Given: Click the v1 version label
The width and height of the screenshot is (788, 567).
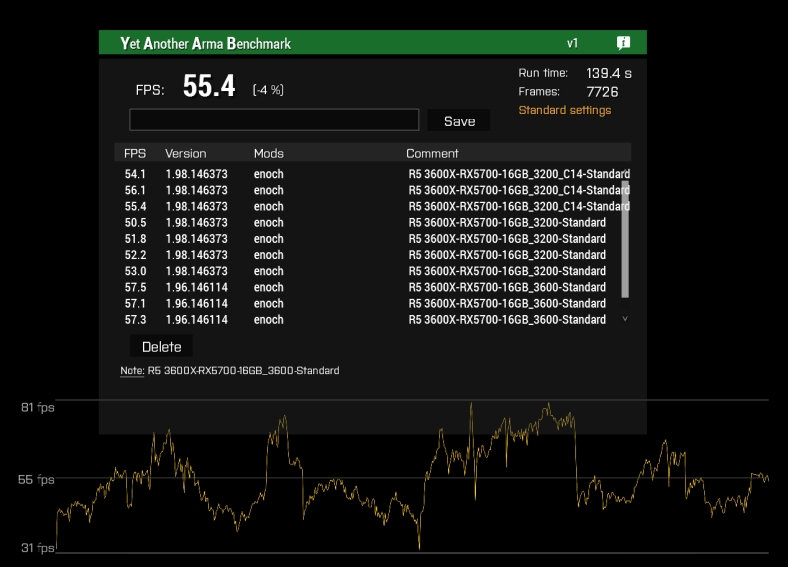Looking at the screenshot, I should [x=572, y=43].
